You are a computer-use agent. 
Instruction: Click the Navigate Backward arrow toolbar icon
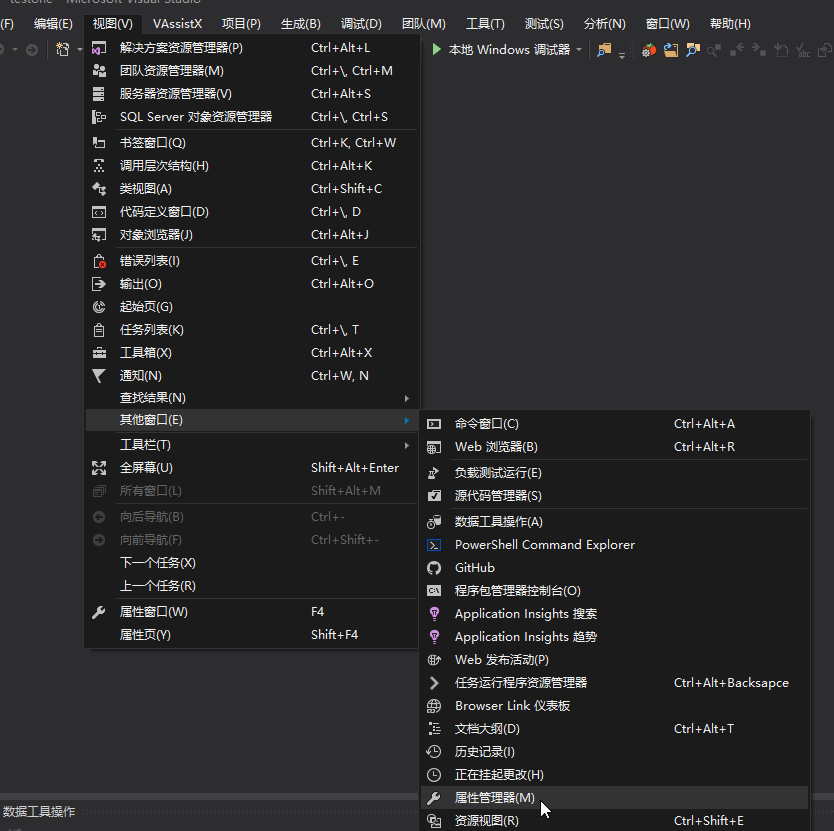click(738, 48)
